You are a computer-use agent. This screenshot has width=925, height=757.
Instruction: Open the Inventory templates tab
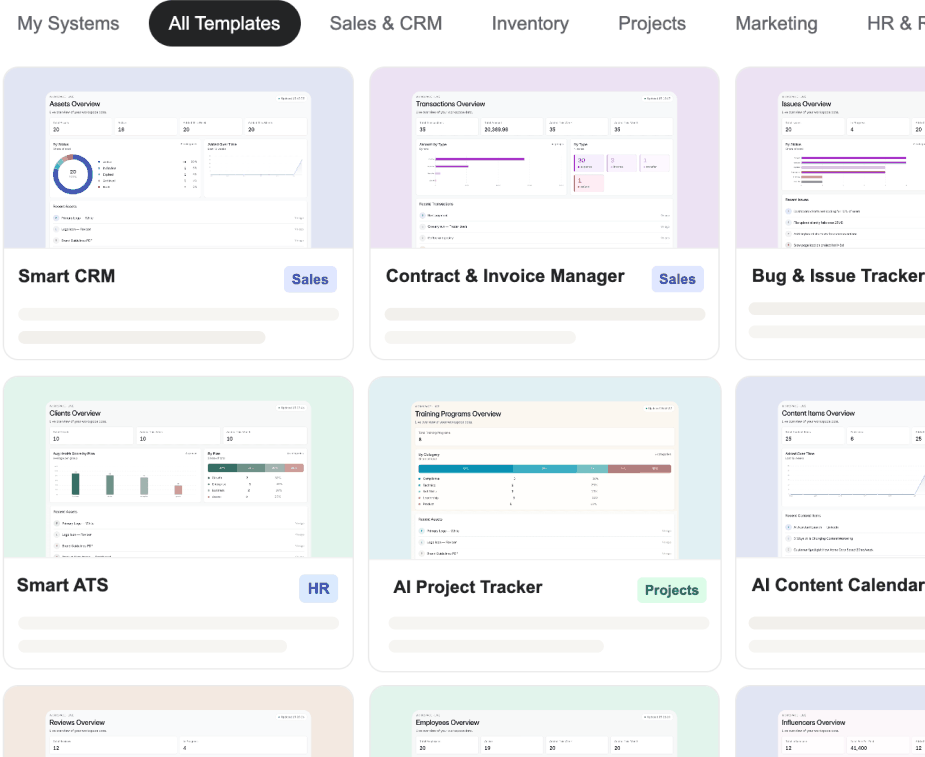(x=530, y=24)
